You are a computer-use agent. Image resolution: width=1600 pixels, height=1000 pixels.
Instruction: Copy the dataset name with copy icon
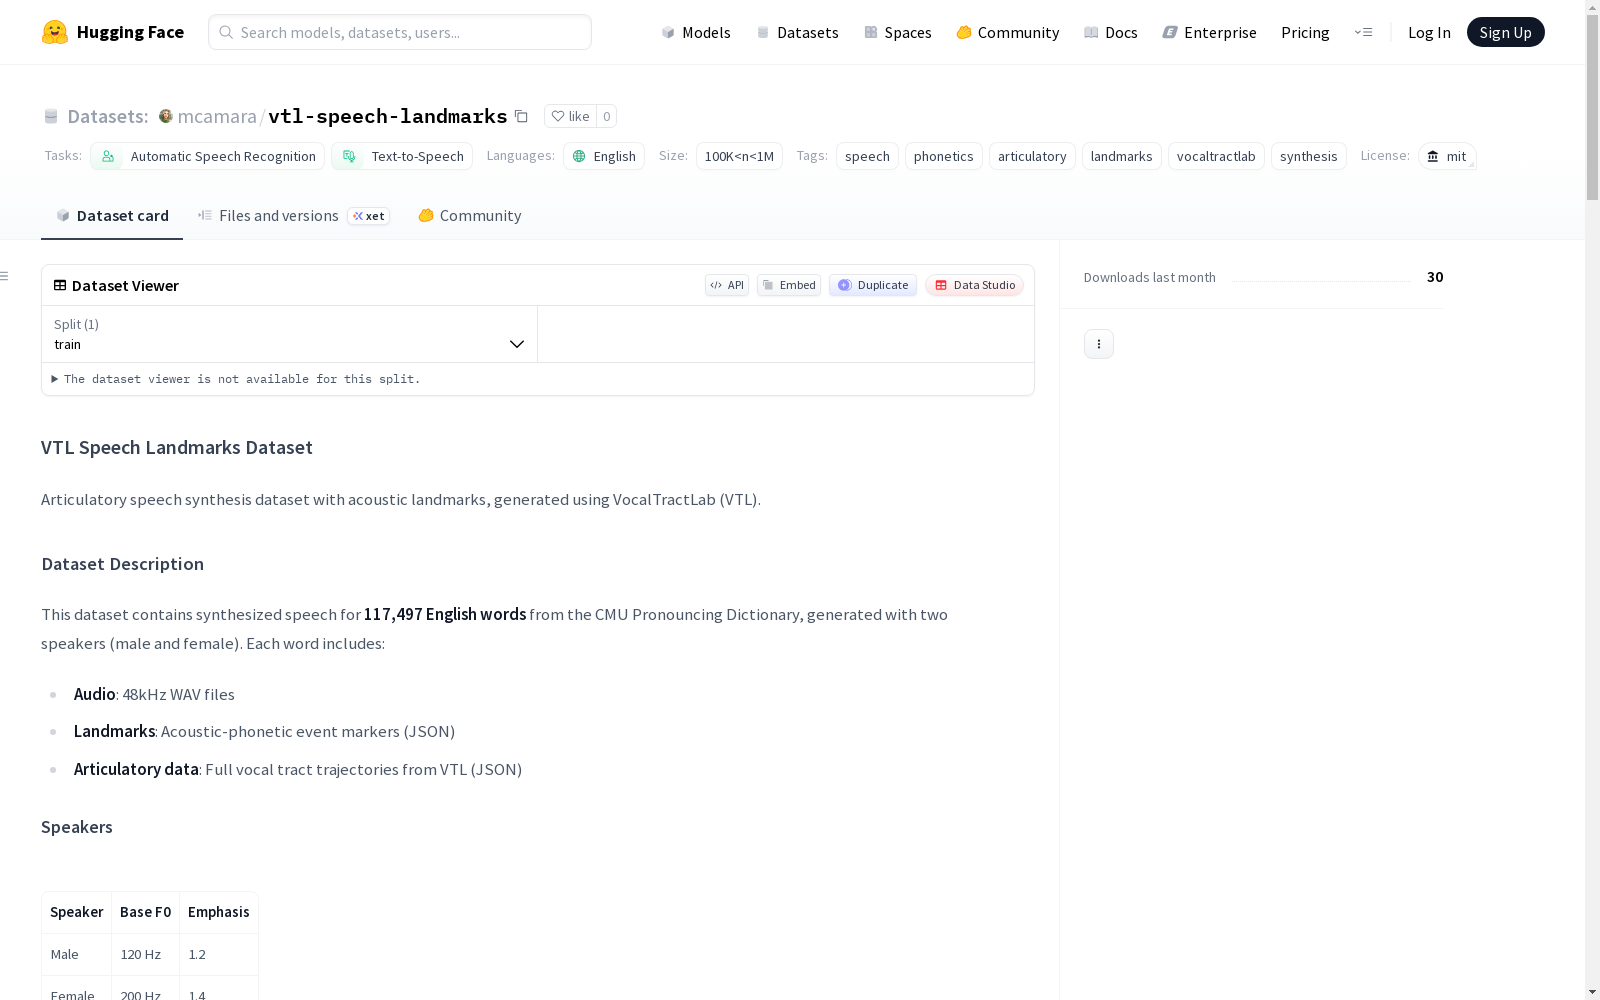(x=521, y=116)
